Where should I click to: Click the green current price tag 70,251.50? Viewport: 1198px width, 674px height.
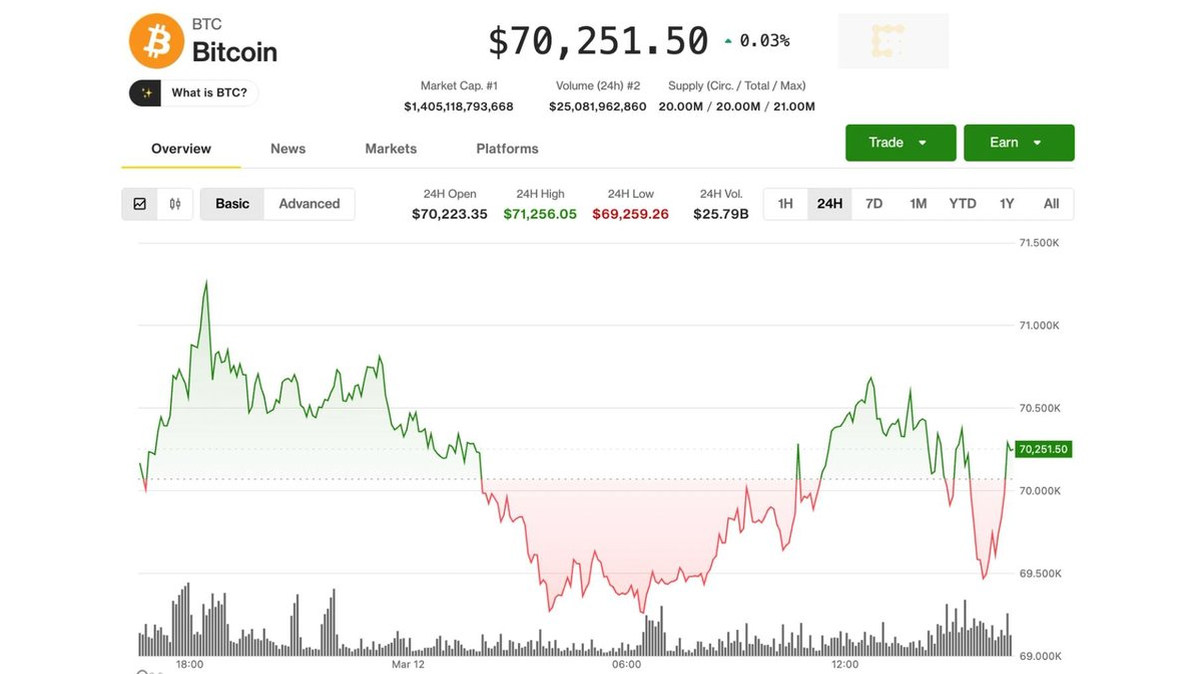pos(1043,449)
